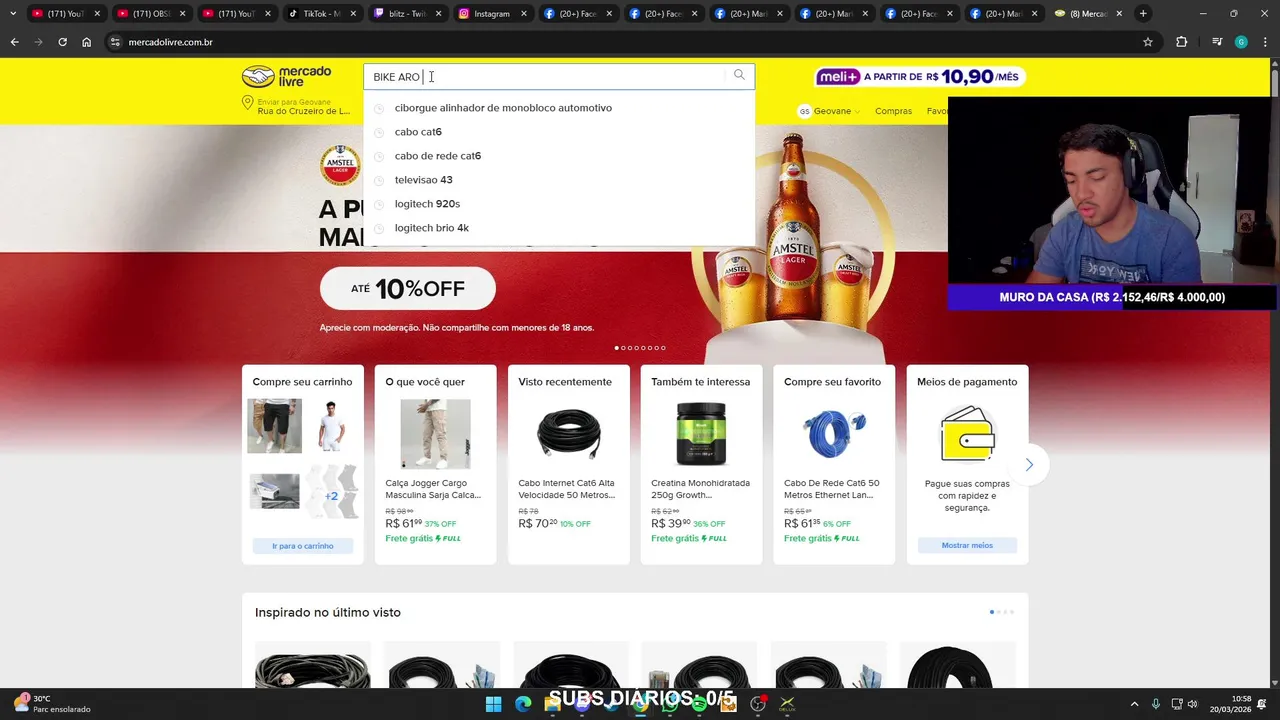Click the black cable thumbnail in Visto recentemente
1280x720 pixels.
[568, 434]
